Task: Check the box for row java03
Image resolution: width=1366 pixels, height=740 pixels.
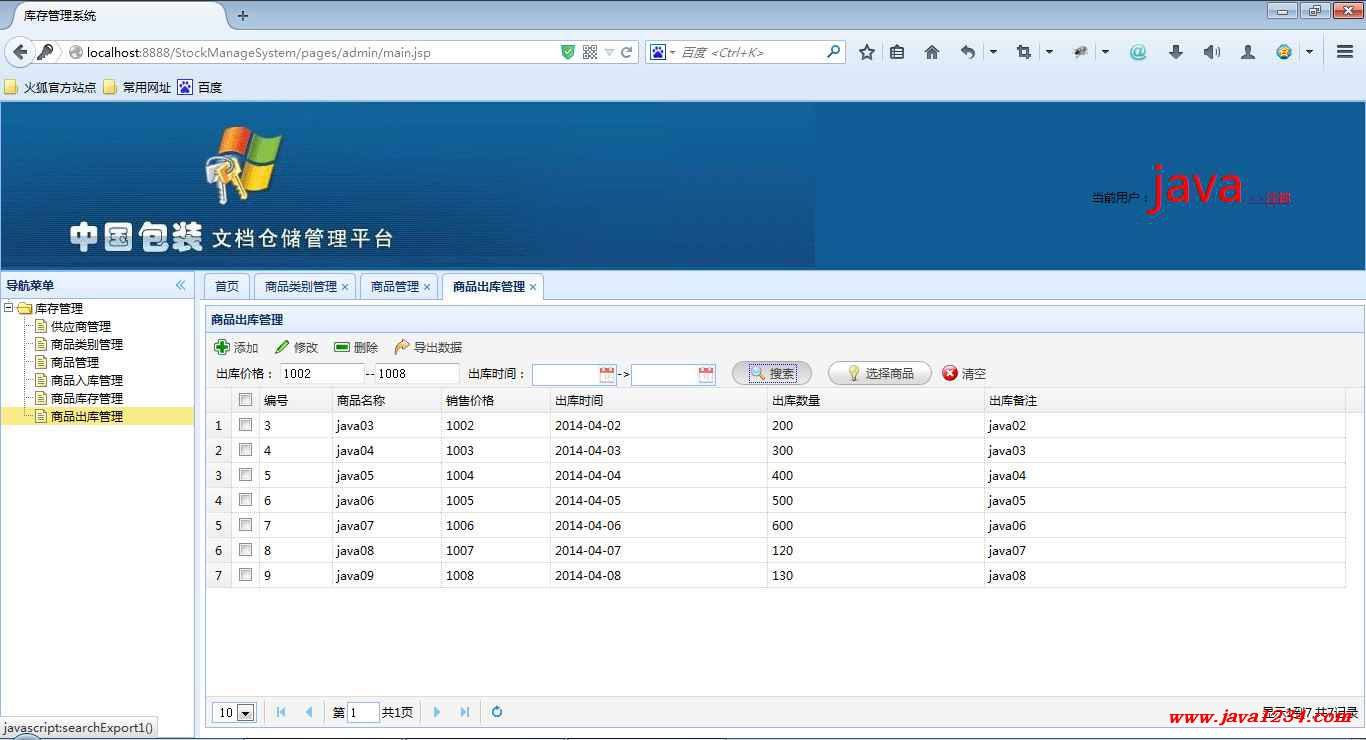Action: (x=245, y=425)
